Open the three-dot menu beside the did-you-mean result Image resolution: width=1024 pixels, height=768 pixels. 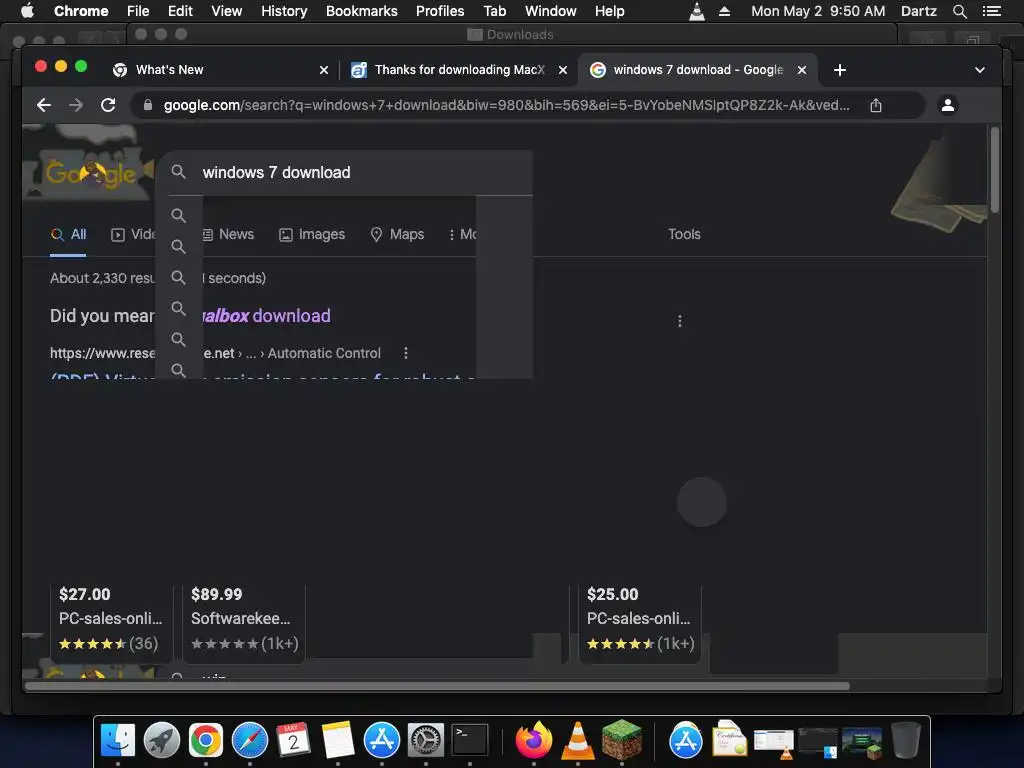680,321
